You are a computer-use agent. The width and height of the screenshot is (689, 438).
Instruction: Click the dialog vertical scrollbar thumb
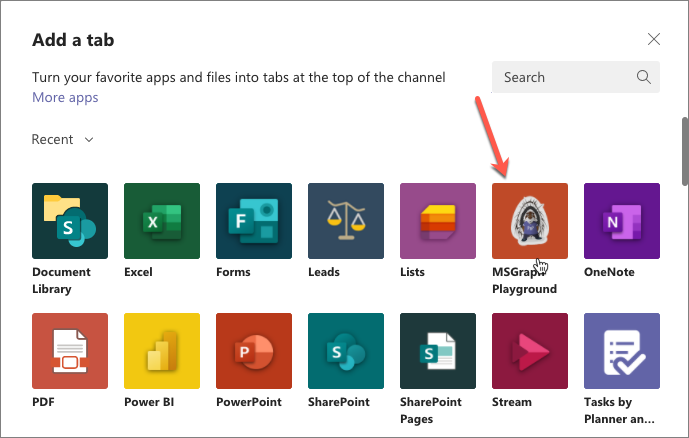[x=685, y=152]
